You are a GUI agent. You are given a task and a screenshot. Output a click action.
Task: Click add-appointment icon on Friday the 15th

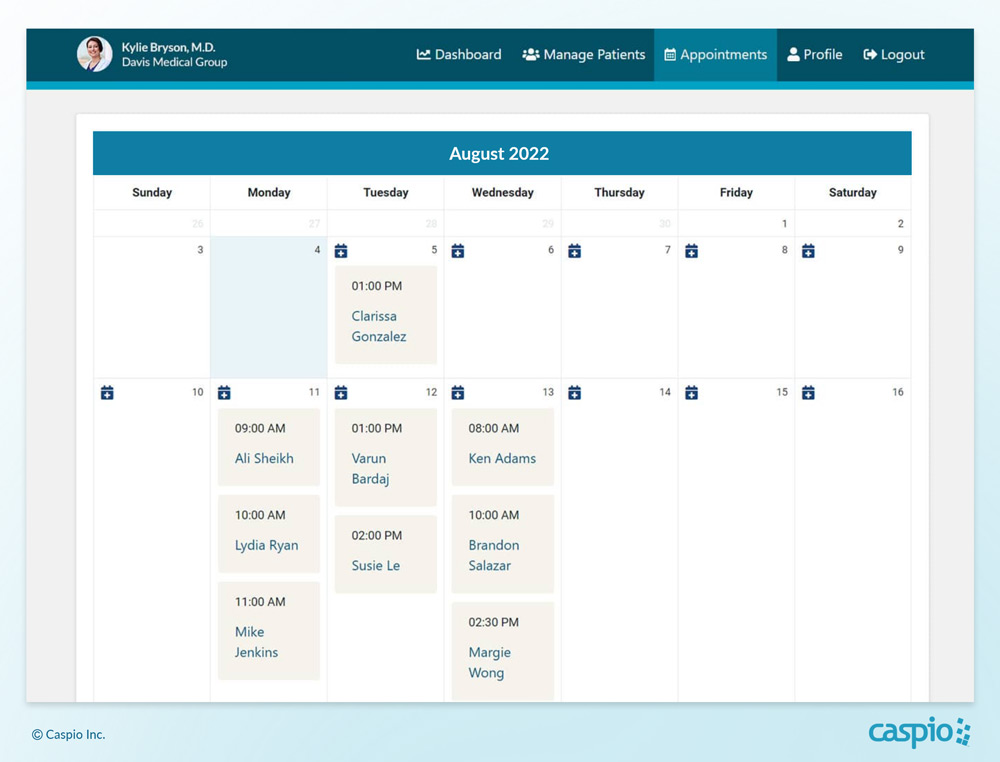coord(691,393)
